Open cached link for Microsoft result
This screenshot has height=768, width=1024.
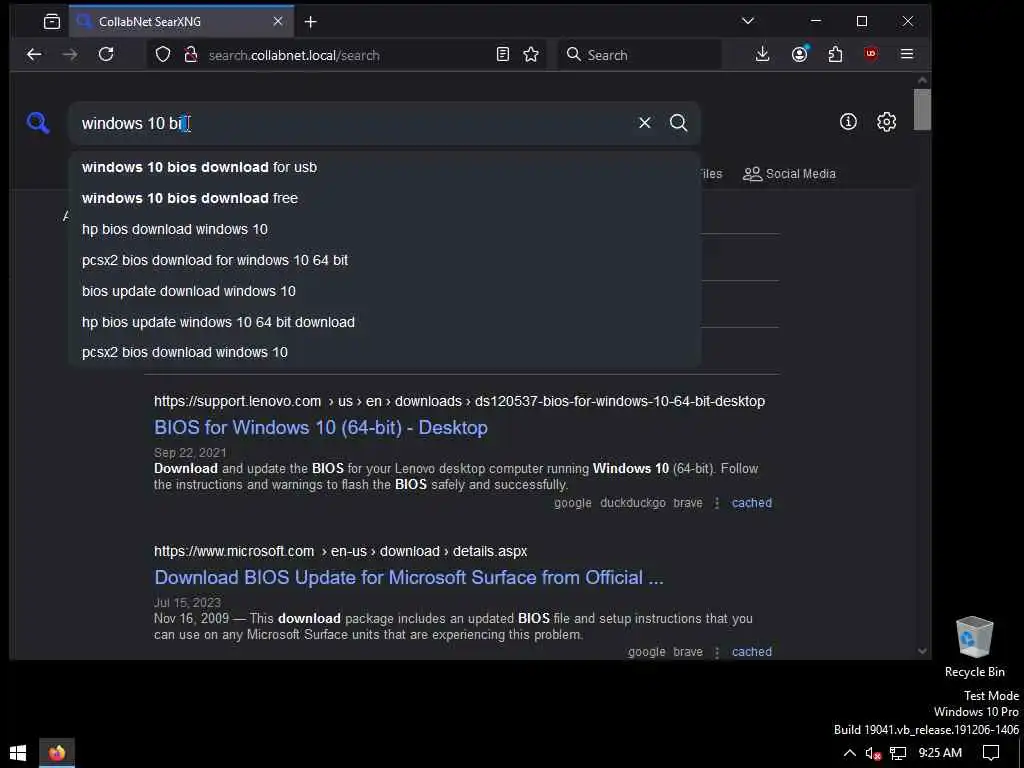point(752,652)
